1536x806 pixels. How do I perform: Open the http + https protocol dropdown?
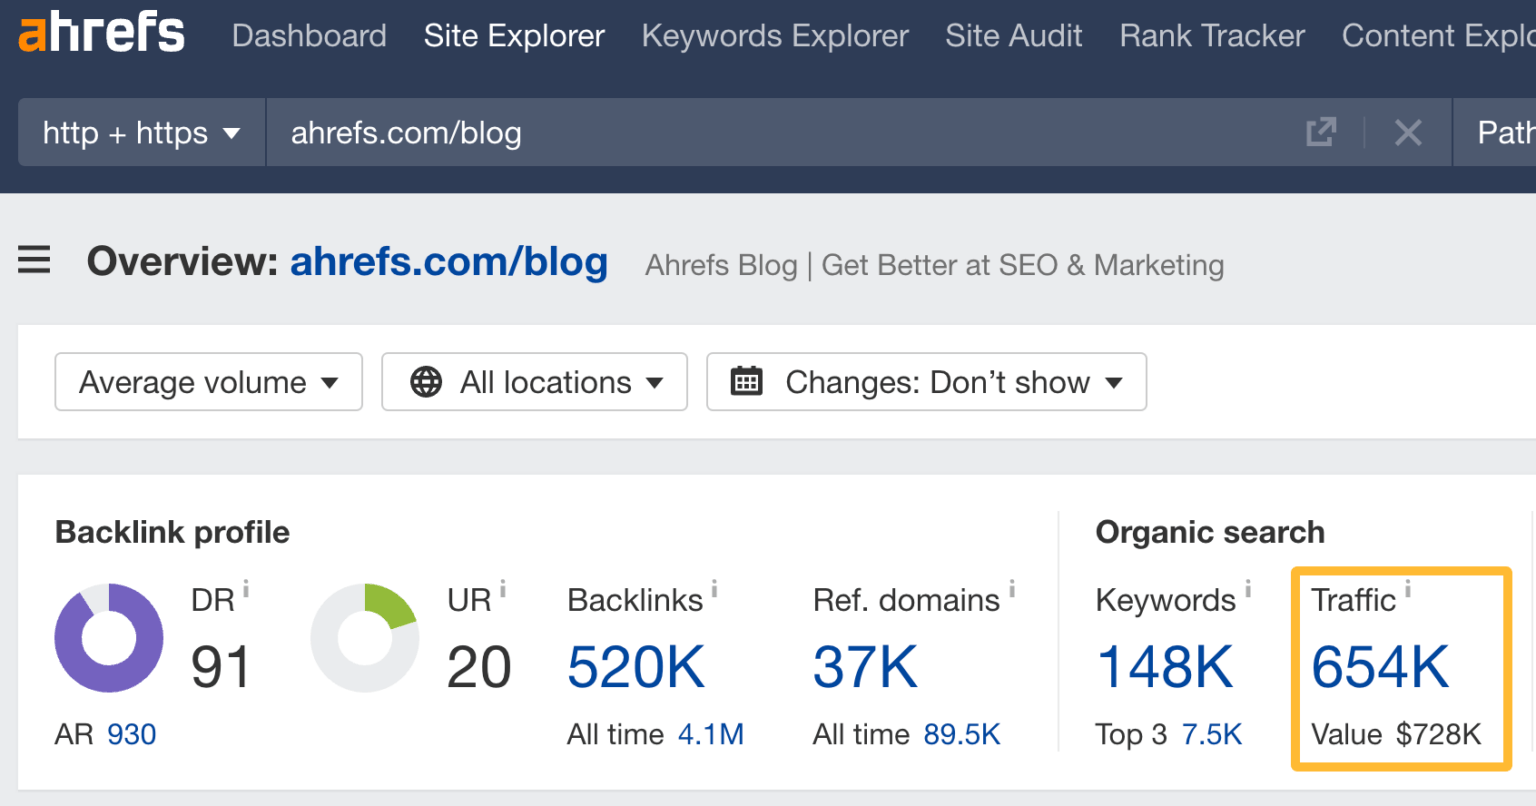(x=140, y=132)
